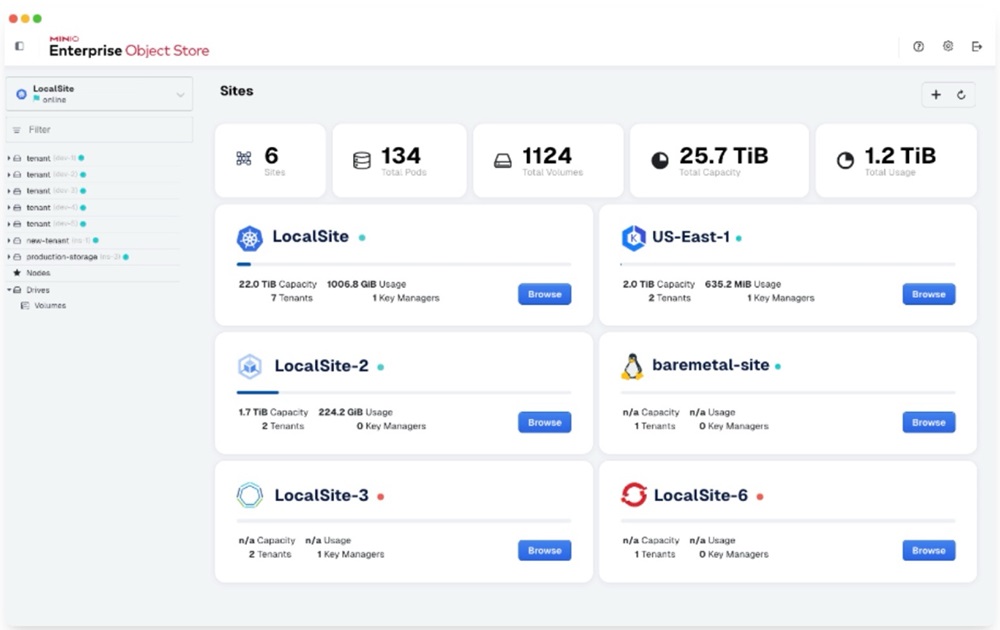Click the US-East-1 usage progress bar
This screenshot has height=630, width=1000.
coord(788,264)
